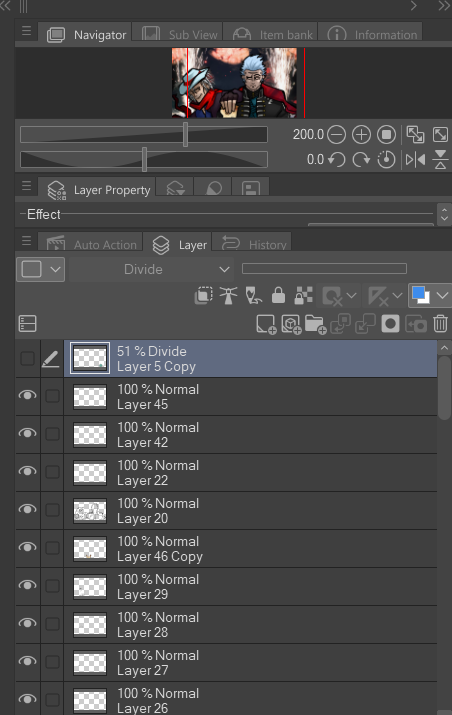Clip layer to layer below
The width and height of the screenshot is (452, 715).
[x=203, y=295]
